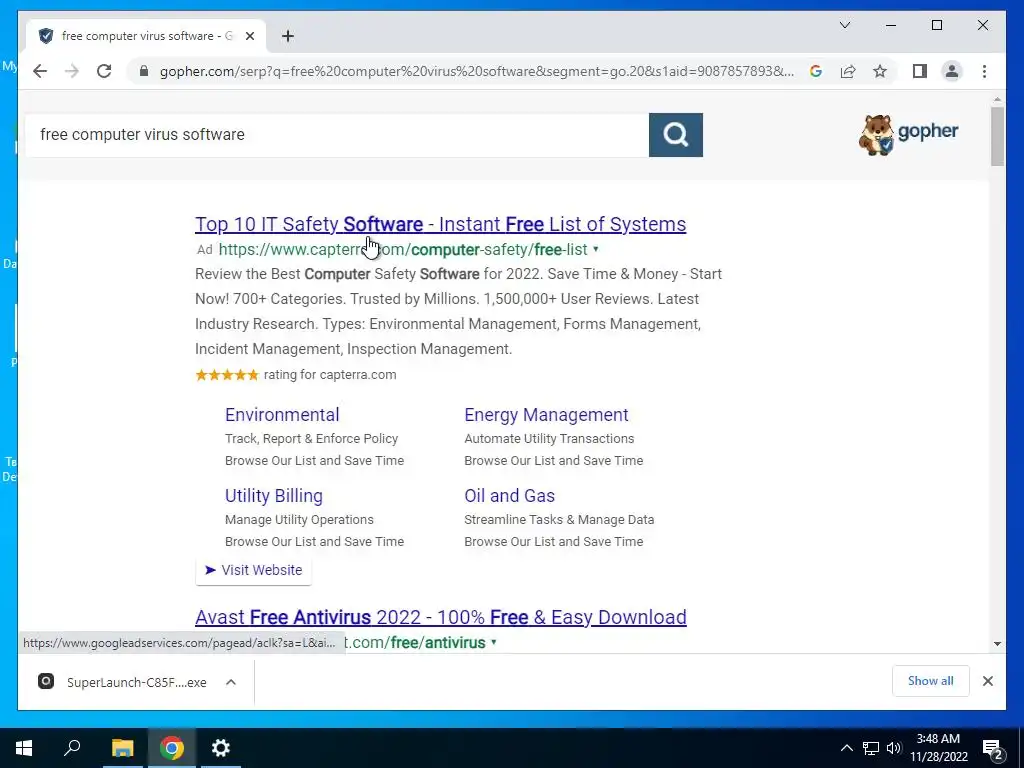
Task: Select the free computer virus software tab
Action: pyautogui.click(x=146, y=36)
